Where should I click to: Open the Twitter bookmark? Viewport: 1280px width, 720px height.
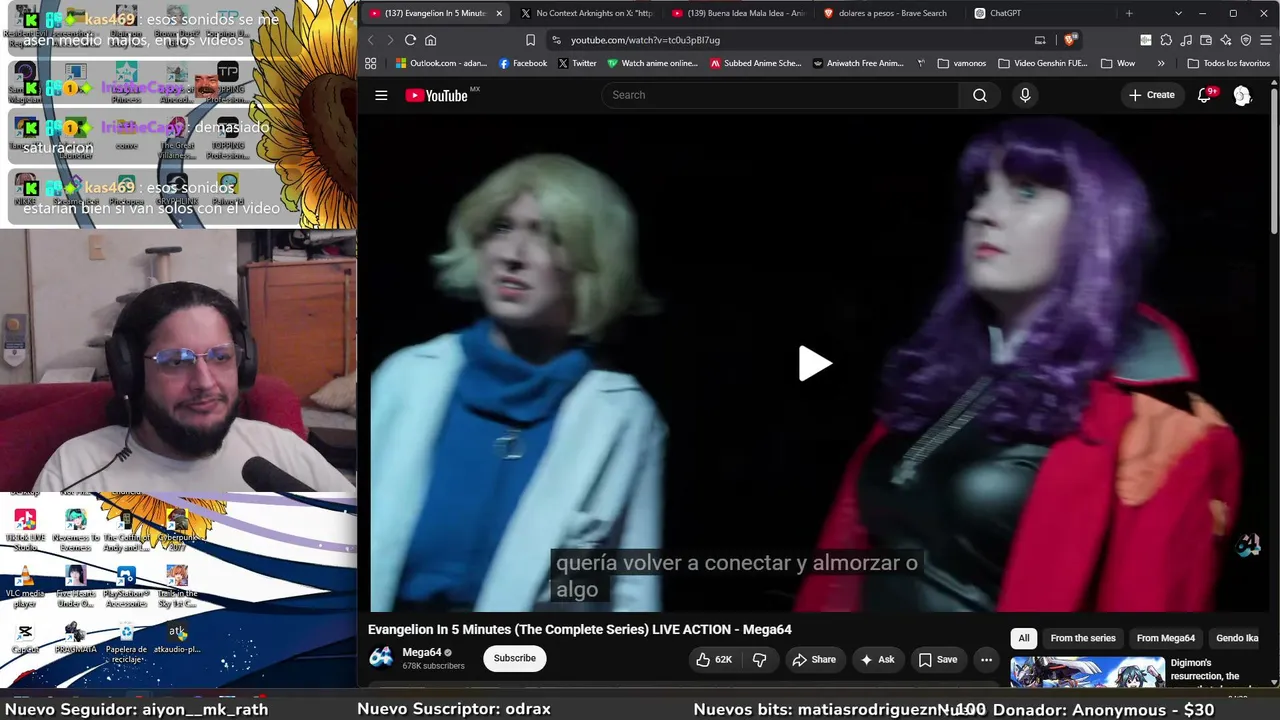coord(577,63)
